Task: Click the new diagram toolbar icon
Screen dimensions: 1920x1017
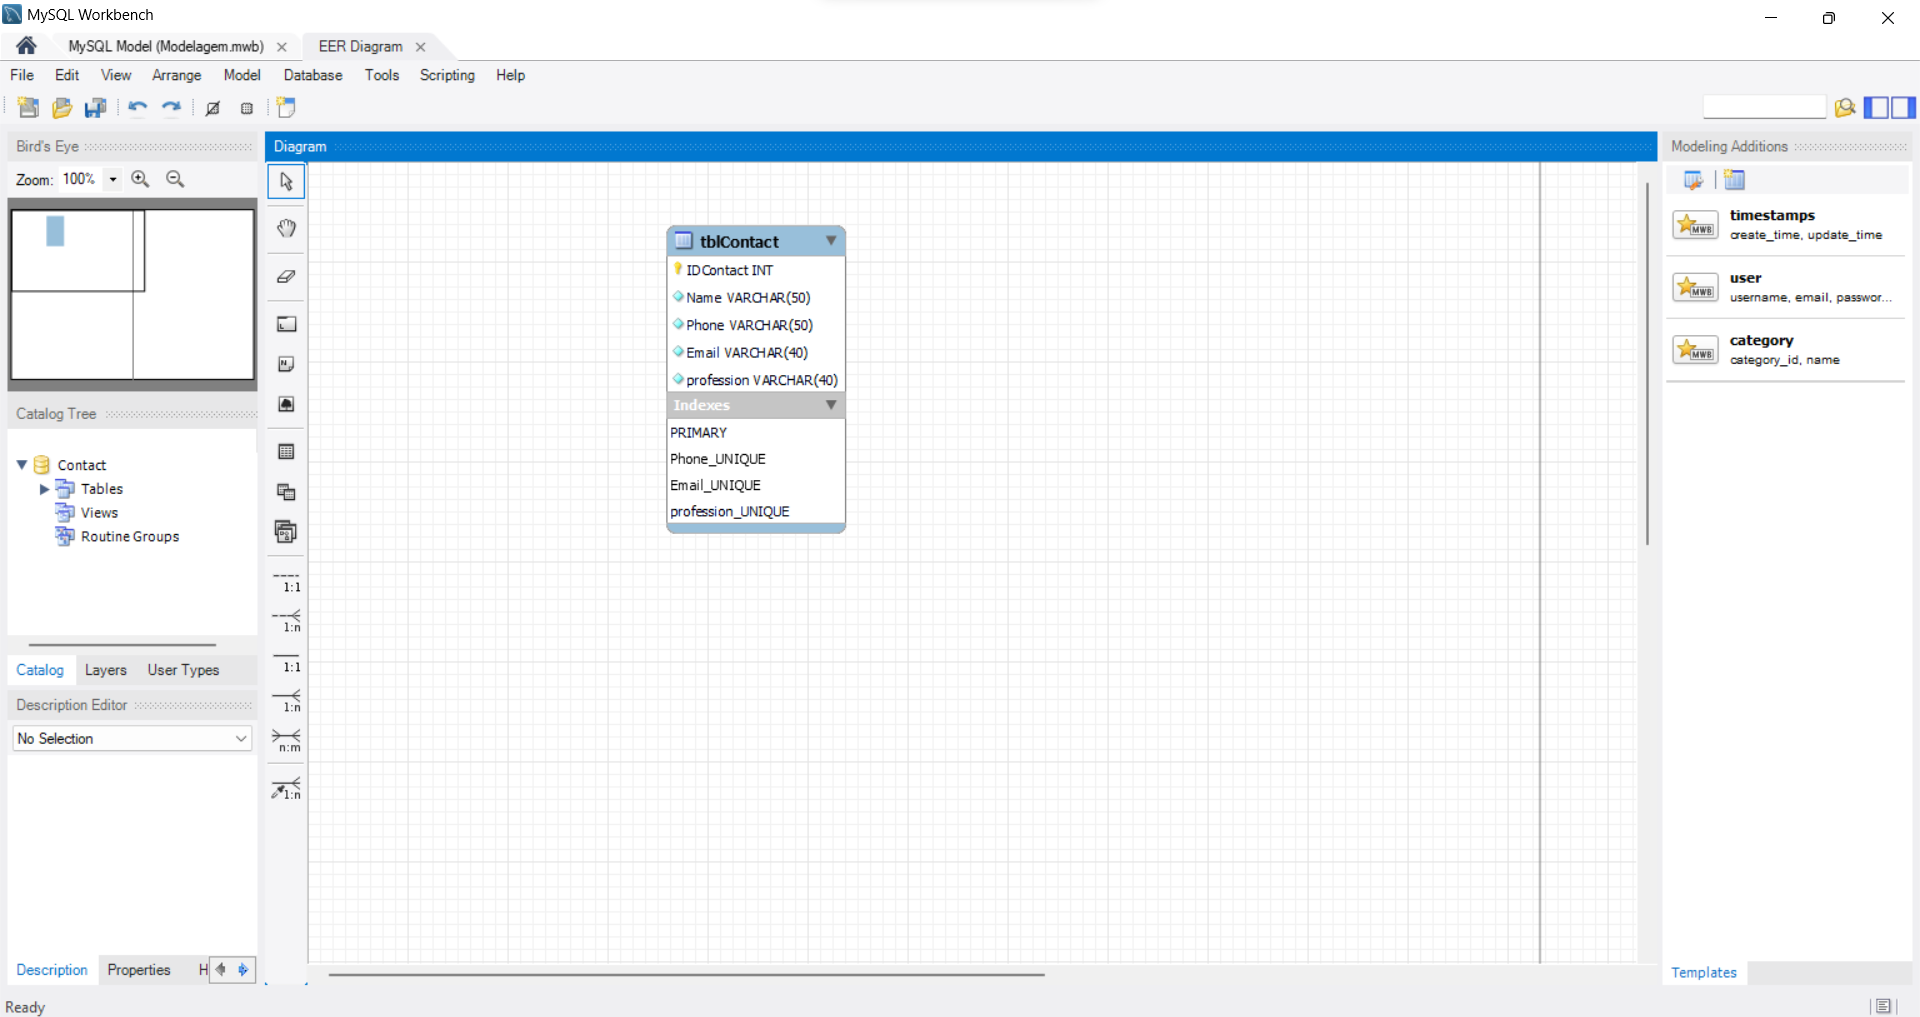Action: pos(287,108)
